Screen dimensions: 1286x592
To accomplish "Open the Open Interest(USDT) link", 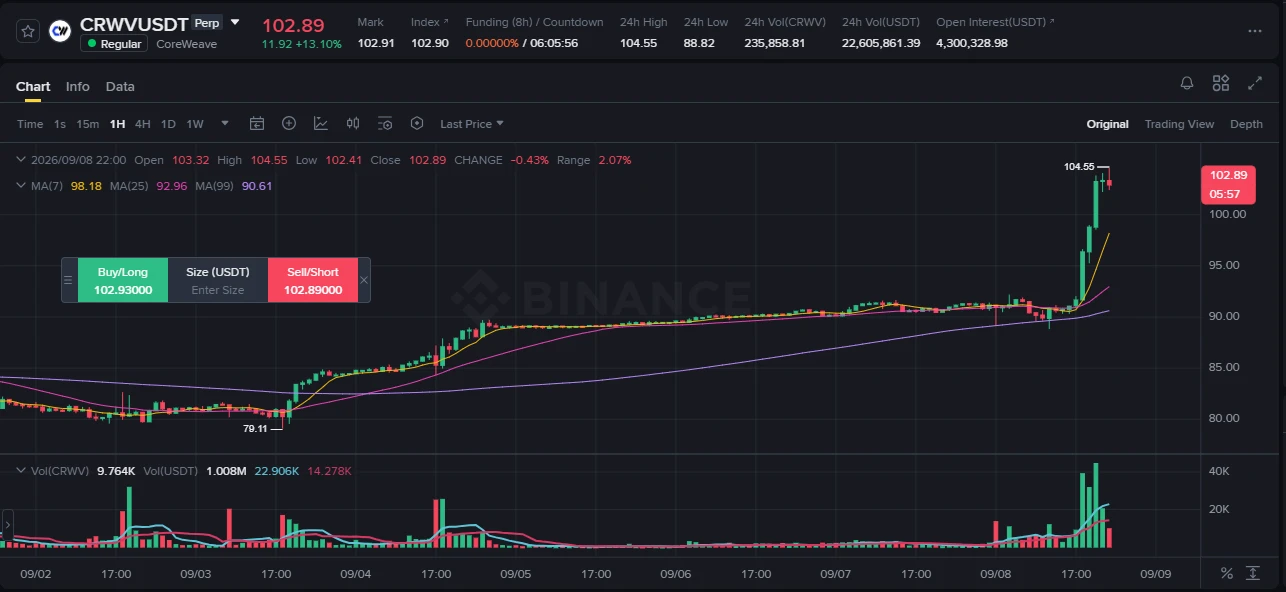I will coord(995,22).
